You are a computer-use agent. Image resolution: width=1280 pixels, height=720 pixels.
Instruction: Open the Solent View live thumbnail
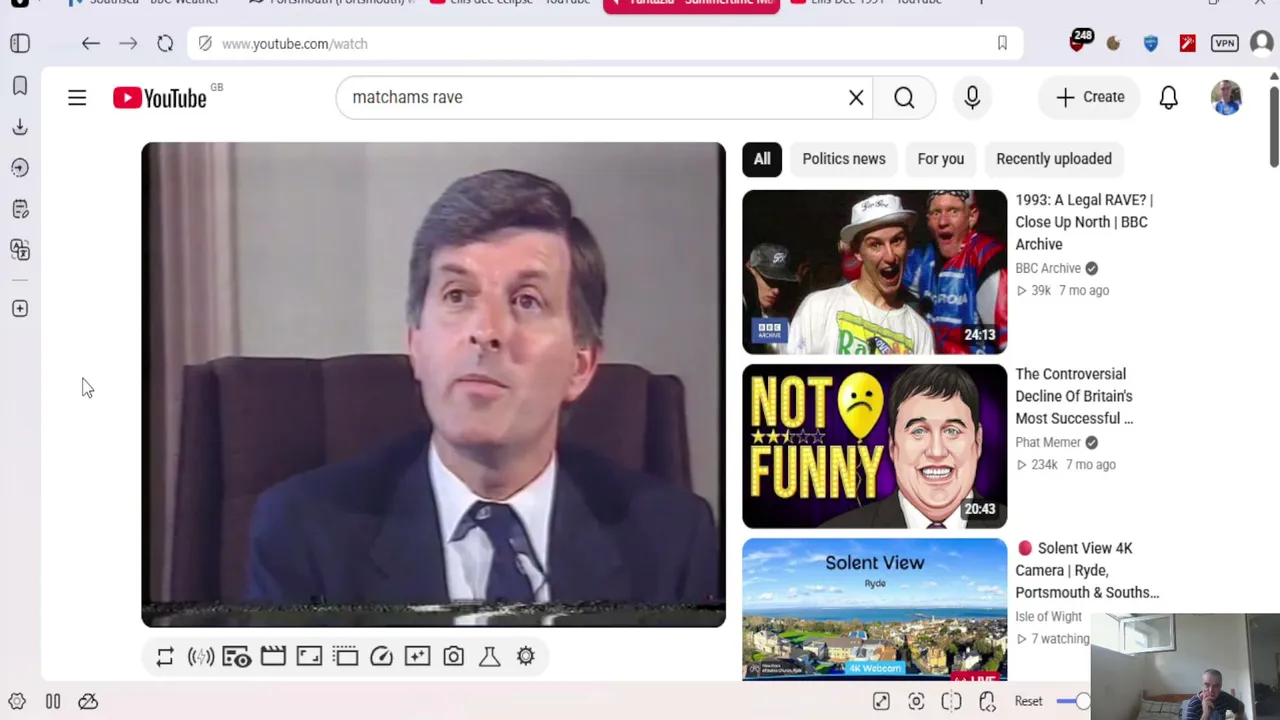click(874, 609)
